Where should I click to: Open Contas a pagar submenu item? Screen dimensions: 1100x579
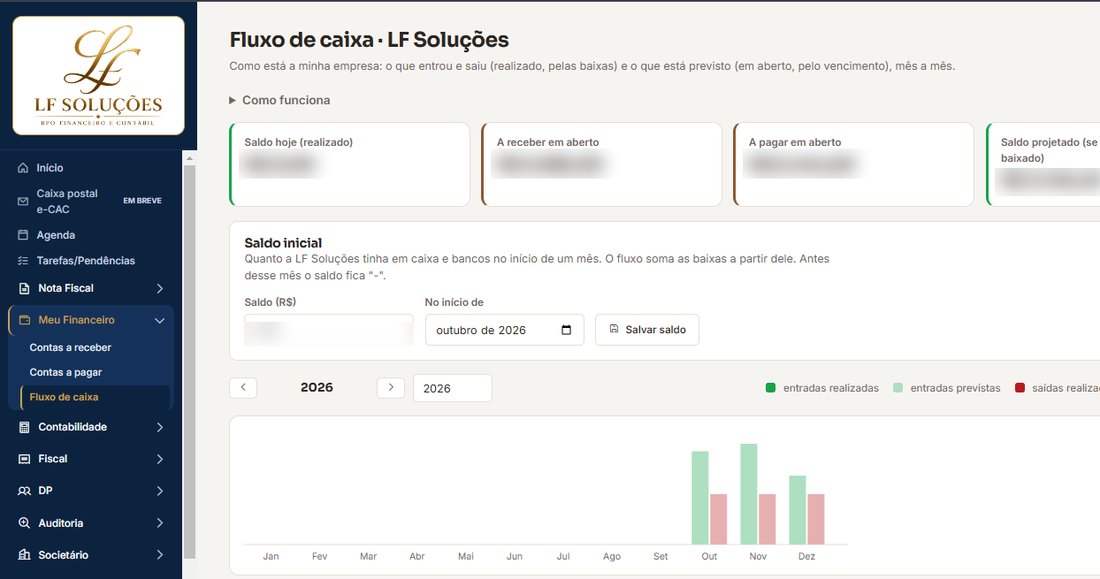click(66, 372)
